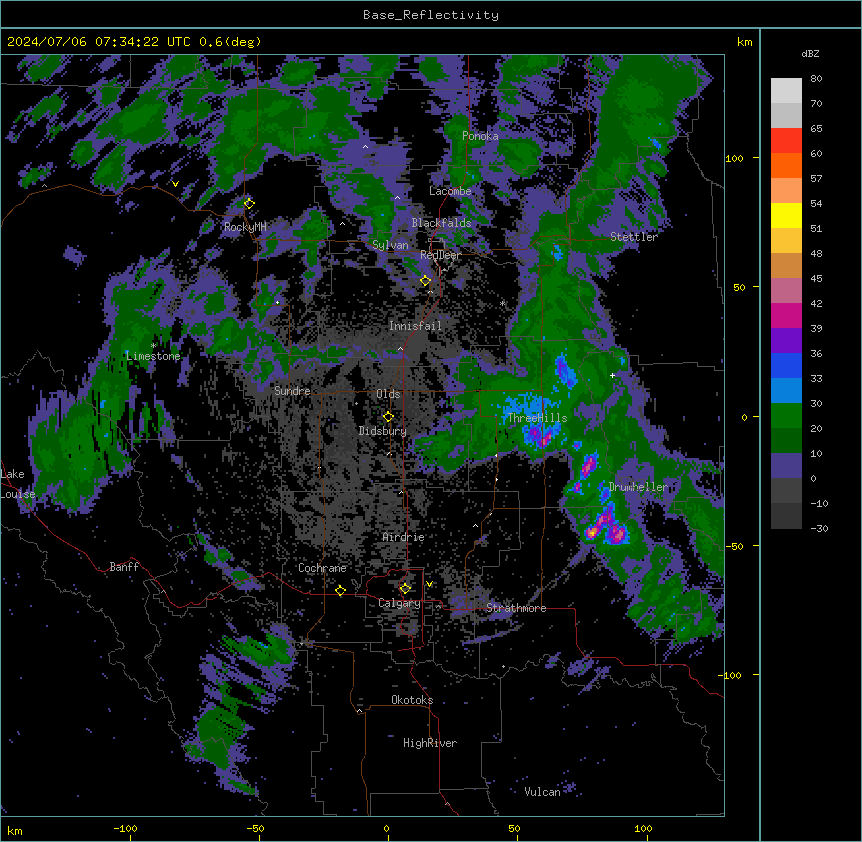This screenshot has height=842, width=862.
Task: Click the Vulcan label
Action: pyautogui.click(x=543, y=791)
